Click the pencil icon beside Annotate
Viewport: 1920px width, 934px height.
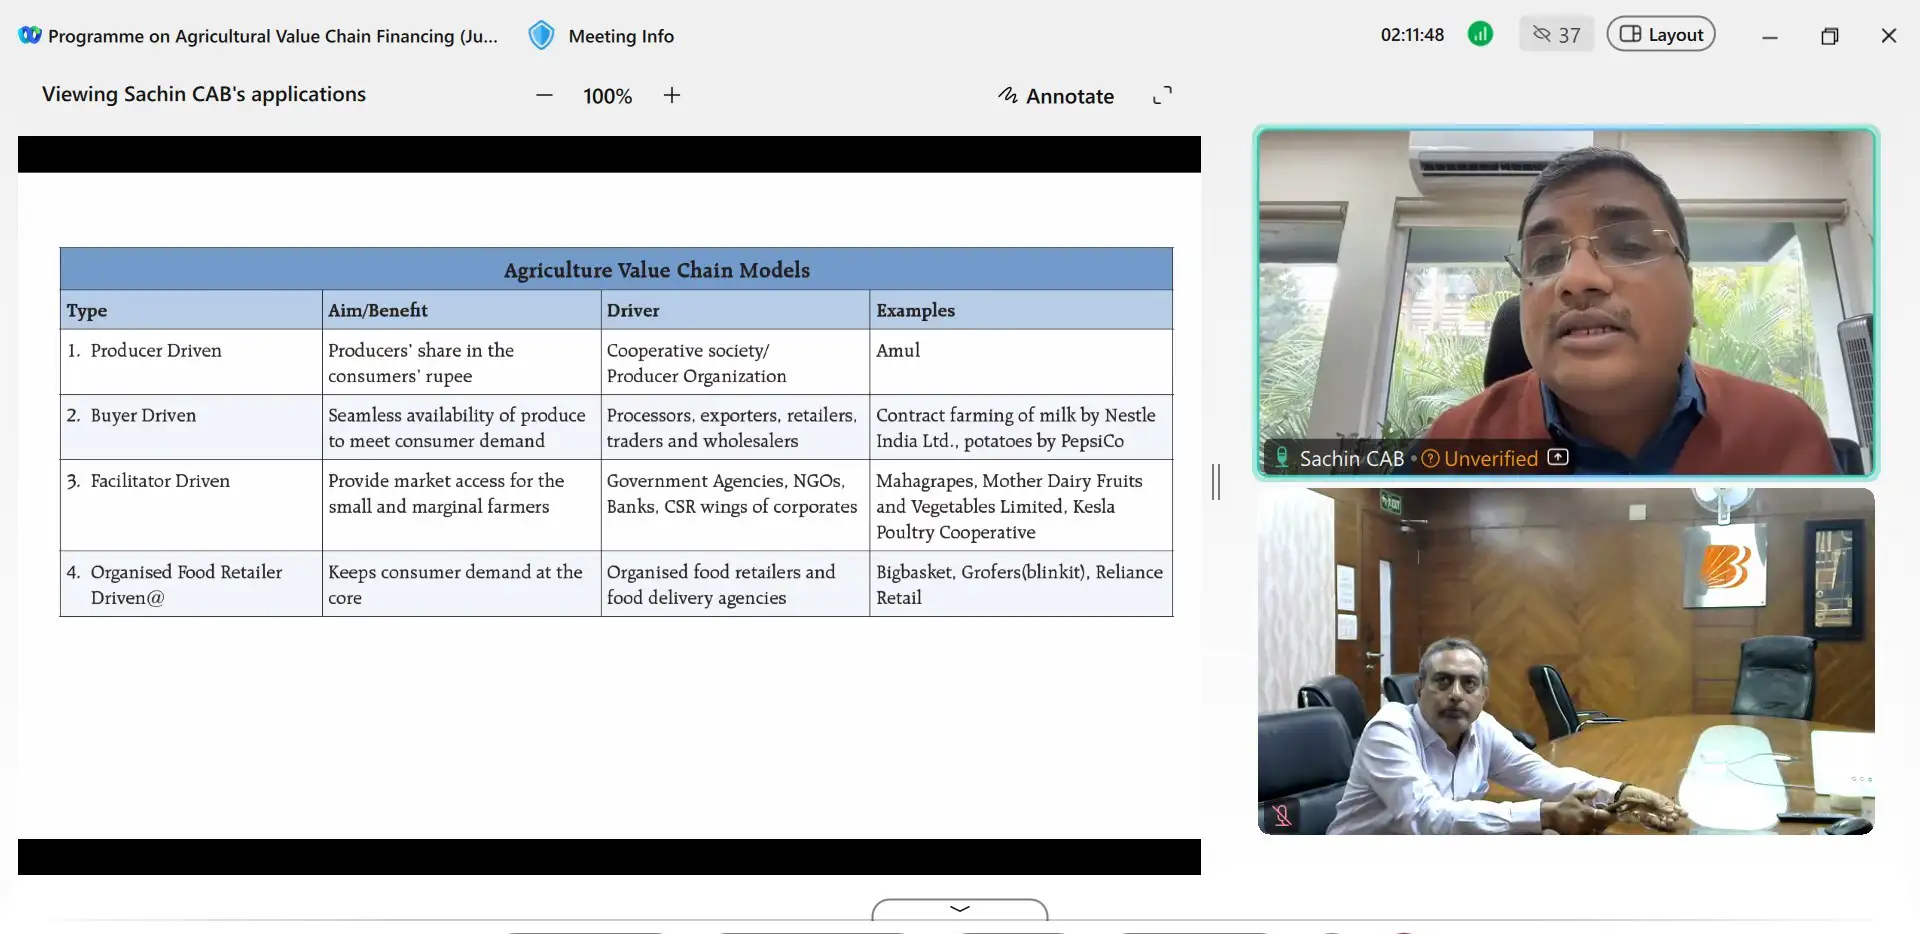click(1008, 95)
